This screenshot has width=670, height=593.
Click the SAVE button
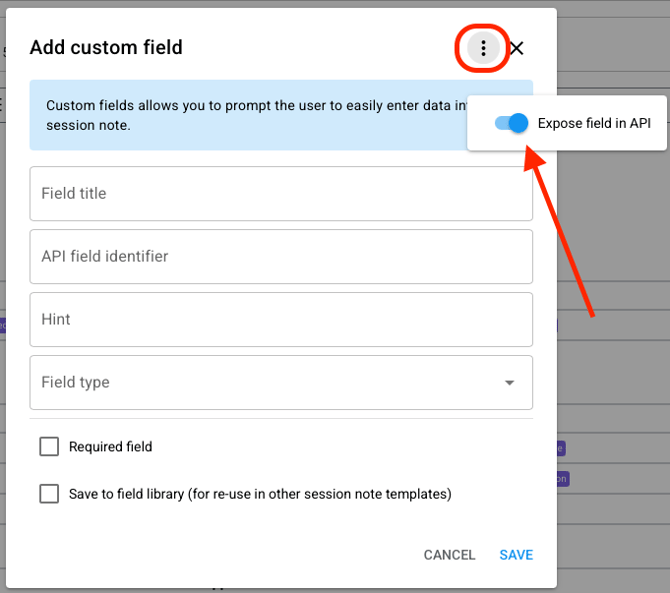[516, 555]
